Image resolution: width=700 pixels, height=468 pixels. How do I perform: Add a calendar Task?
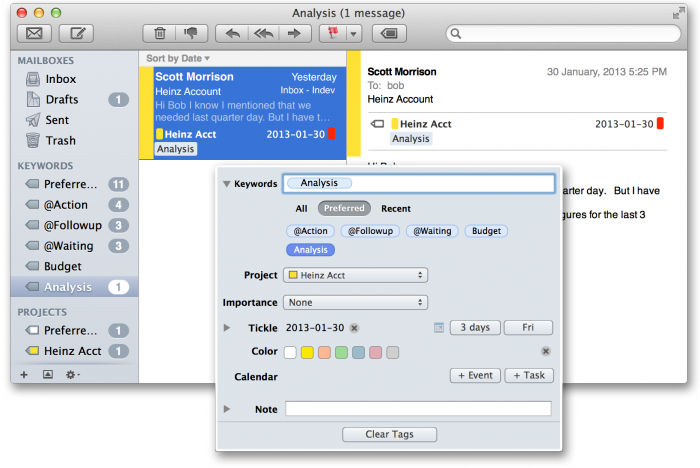[x=529, y=376]
